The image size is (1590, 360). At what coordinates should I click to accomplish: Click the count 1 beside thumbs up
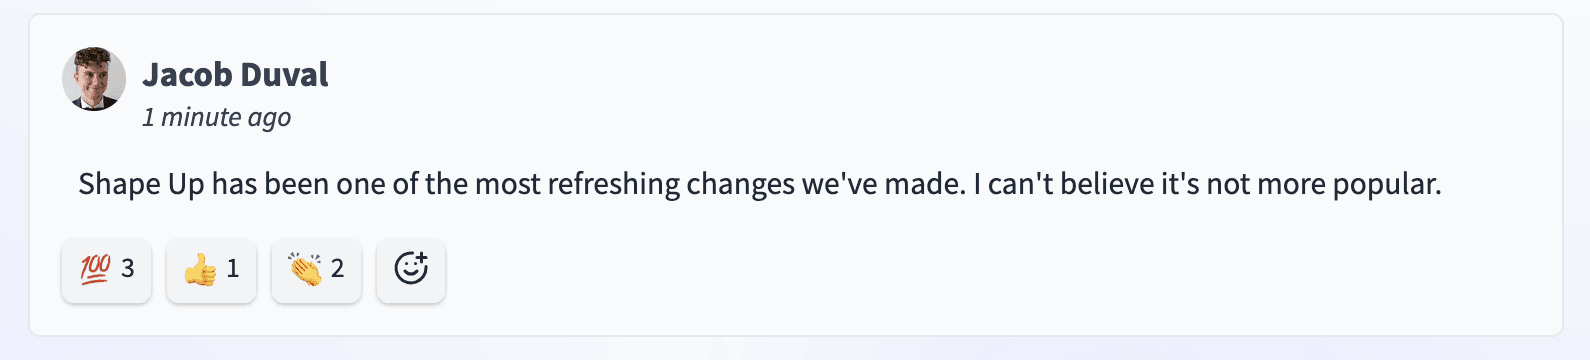[233, 268]
